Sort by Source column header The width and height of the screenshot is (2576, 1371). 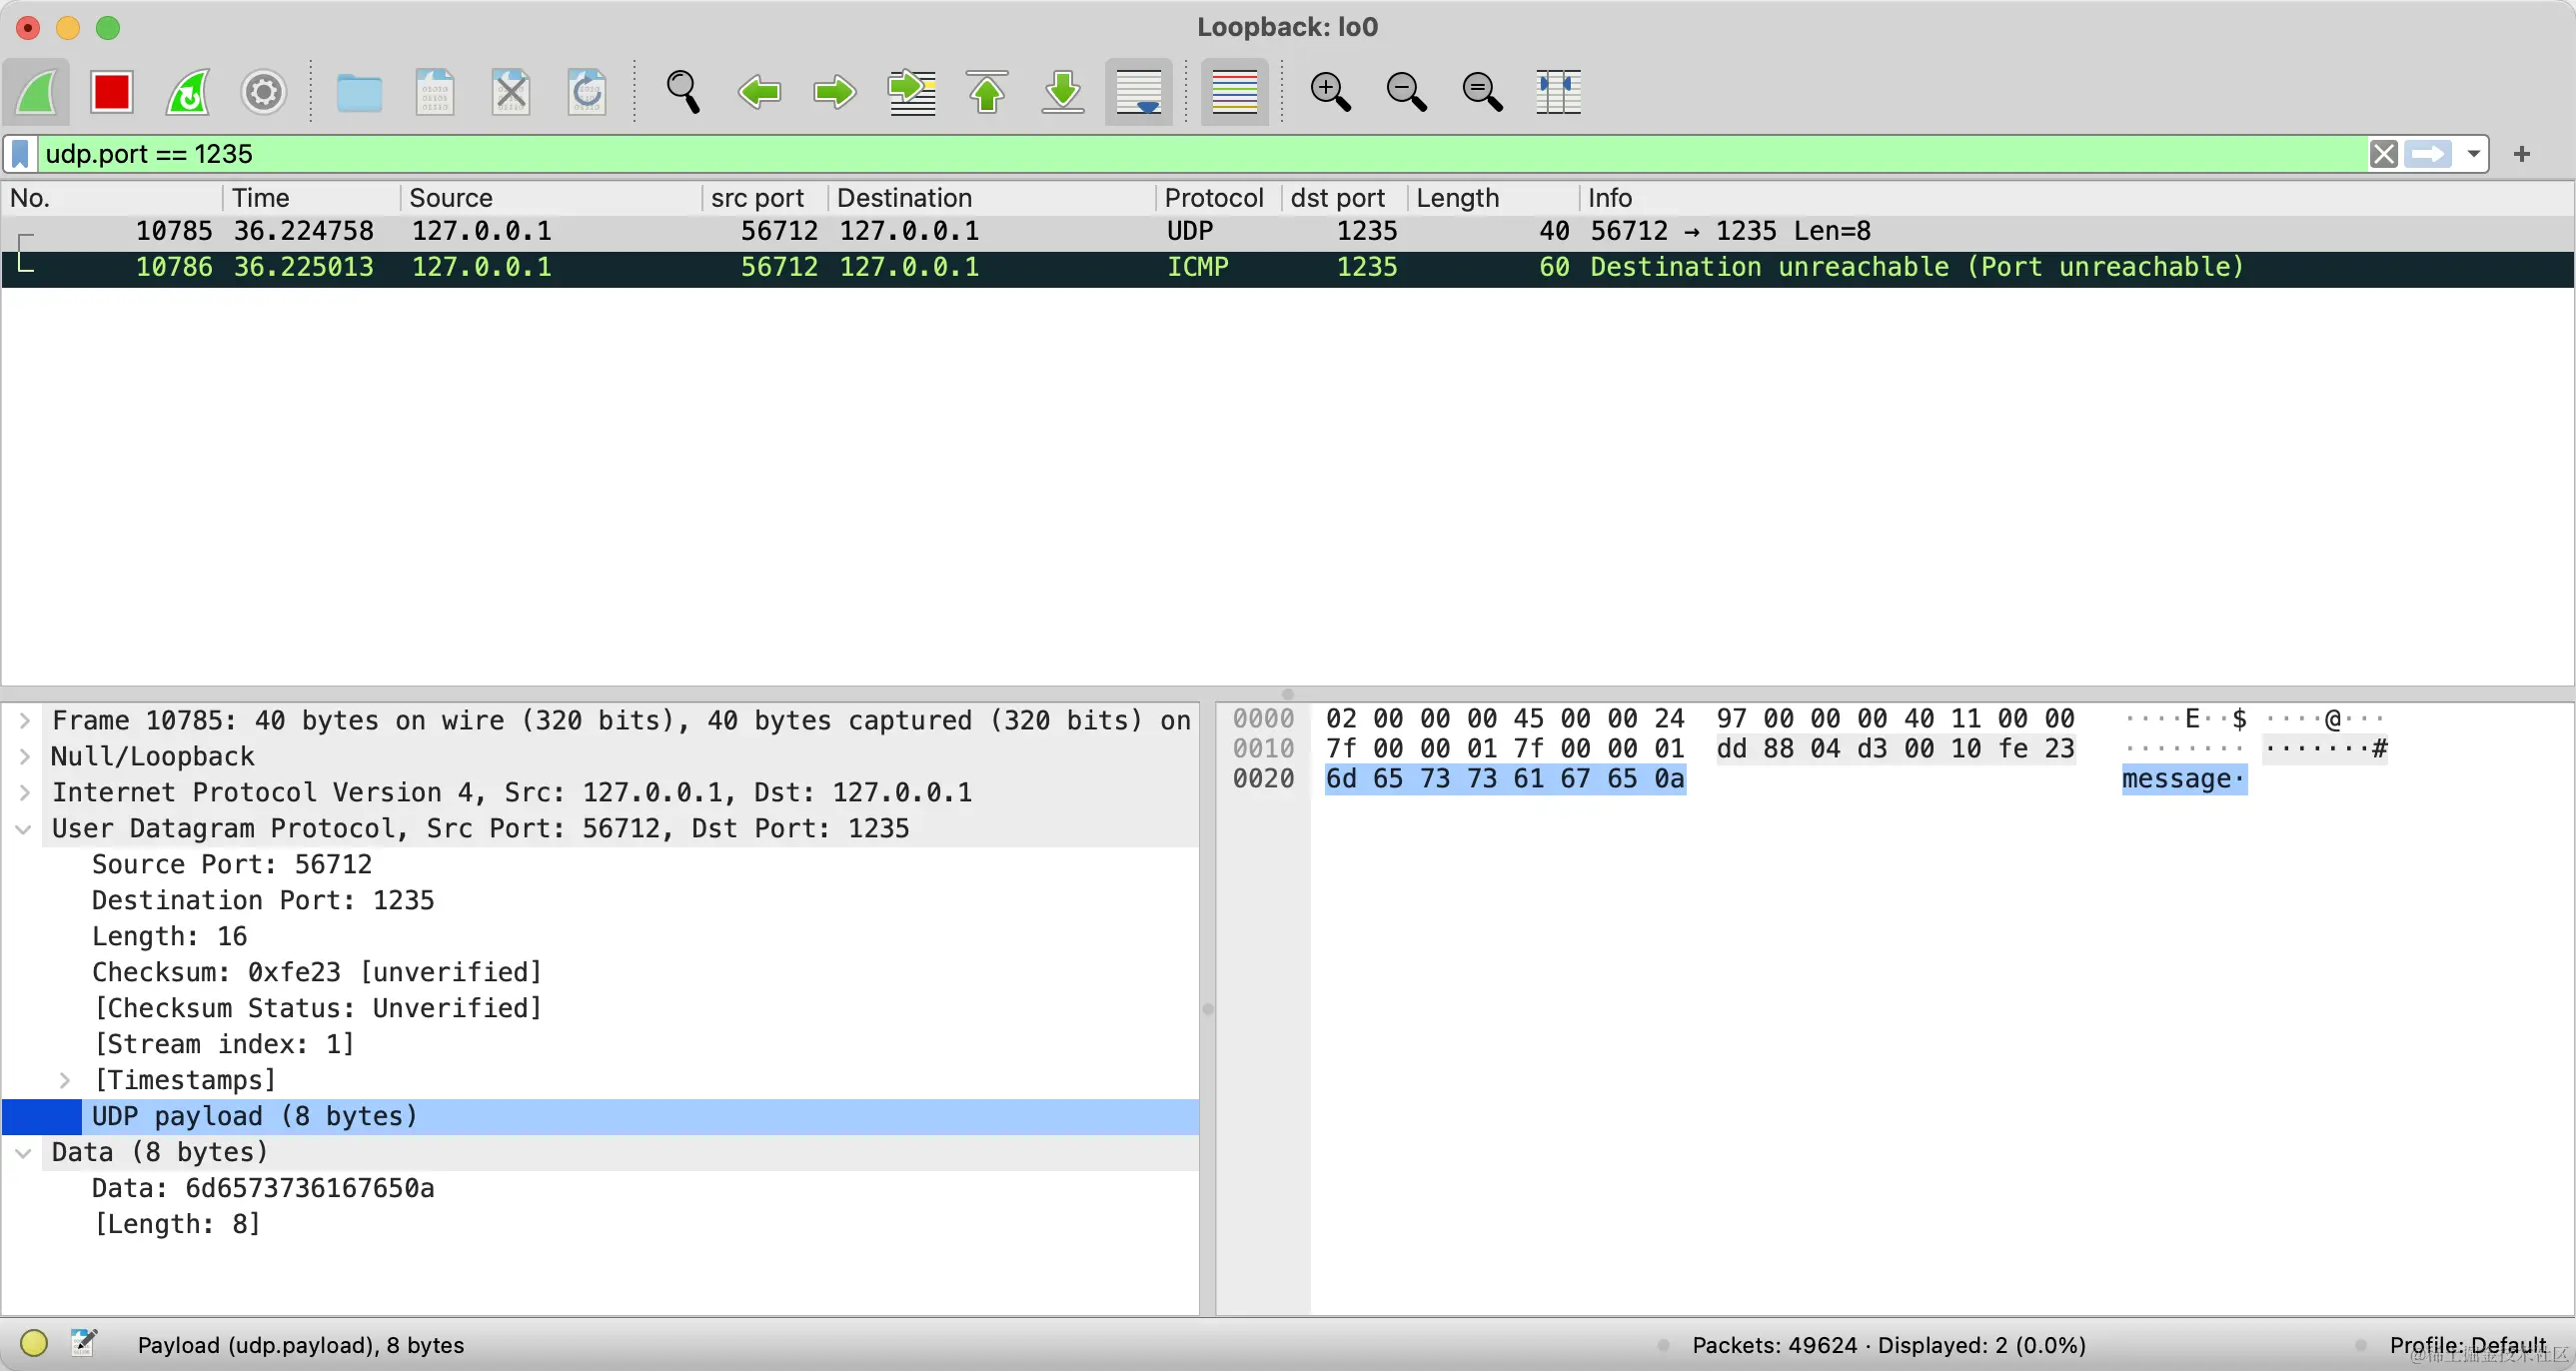[552, 198]
